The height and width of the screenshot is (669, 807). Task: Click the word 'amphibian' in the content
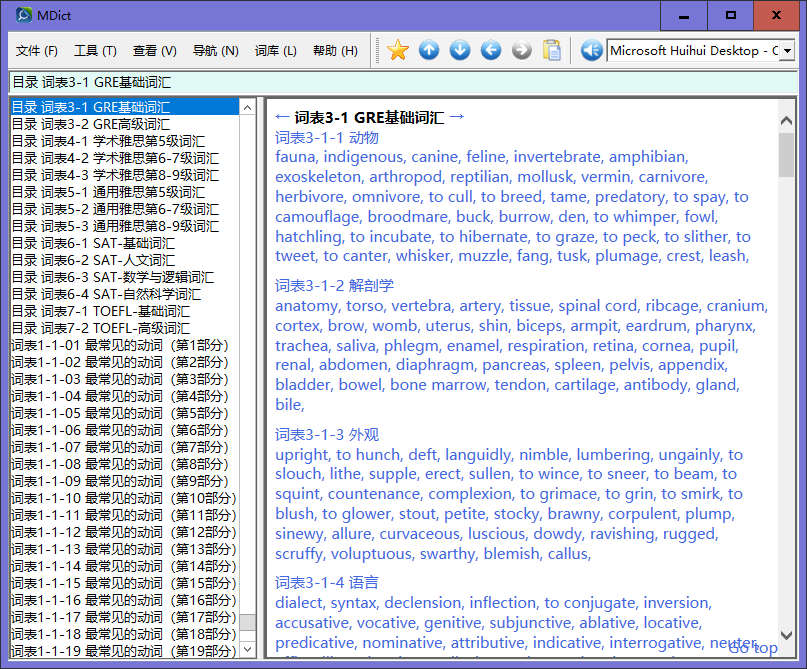(x=647, y=157)
